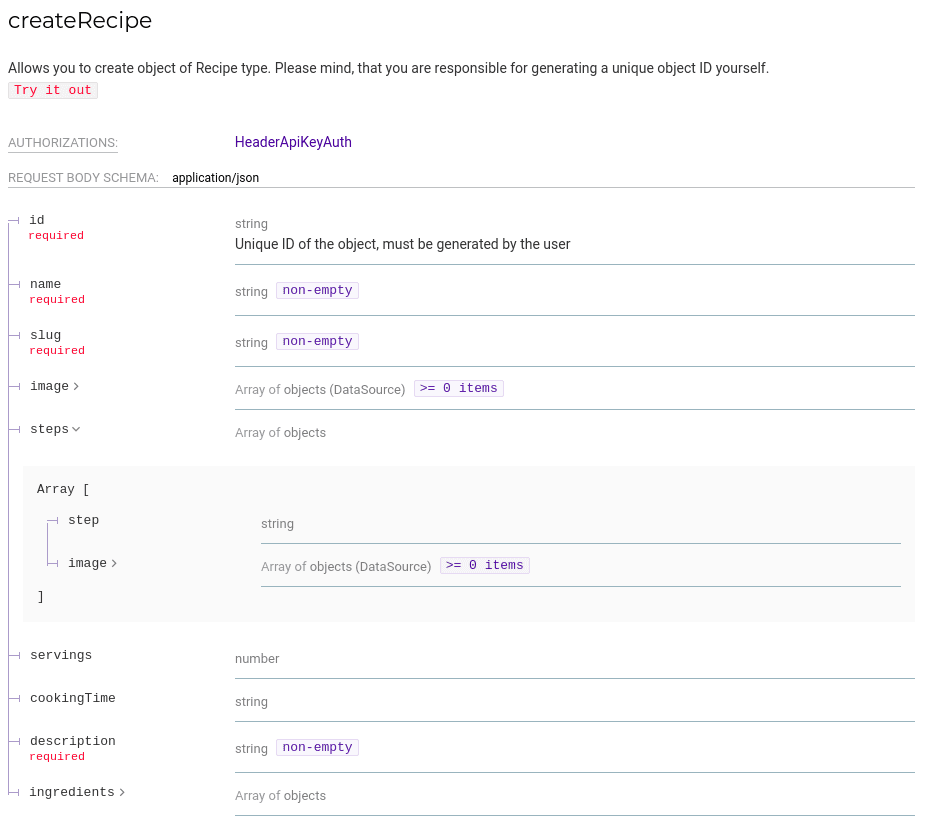Click the servings property name
The image size is (930, 826).
pyautogui.click(x=61, y=655)
